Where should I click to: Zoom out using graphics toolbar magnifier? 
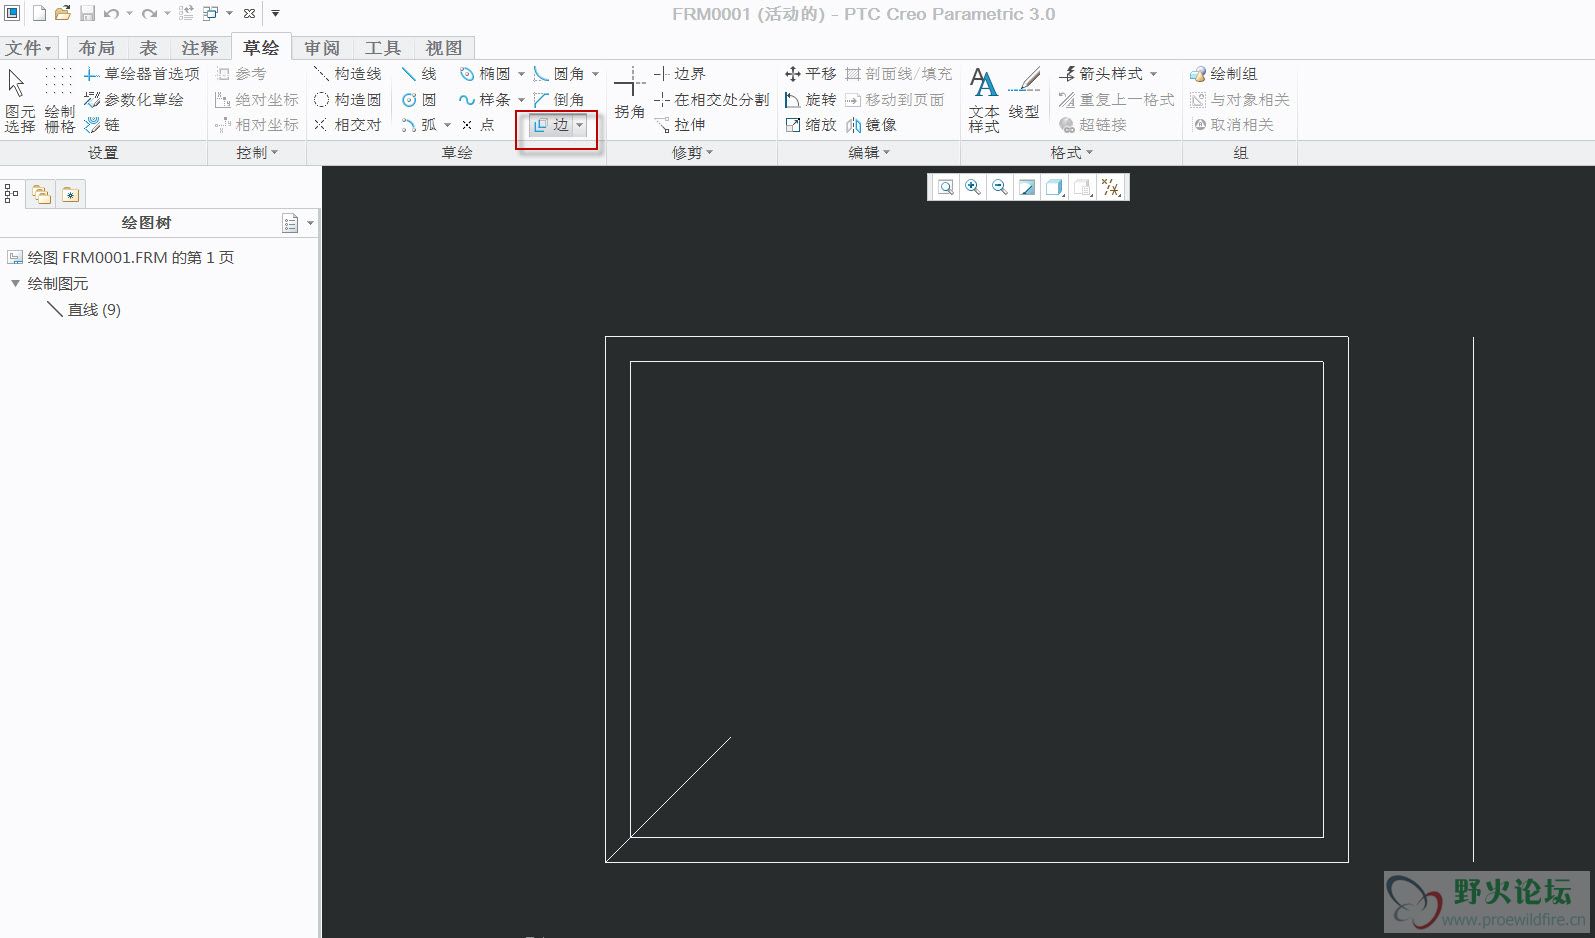point(999,187)
